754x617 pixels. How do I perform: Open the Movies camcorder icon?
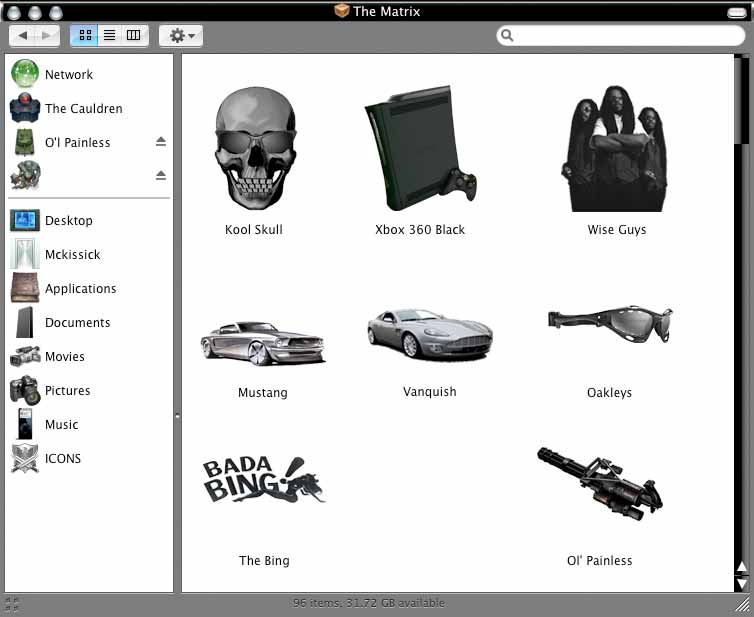[25, 356]
